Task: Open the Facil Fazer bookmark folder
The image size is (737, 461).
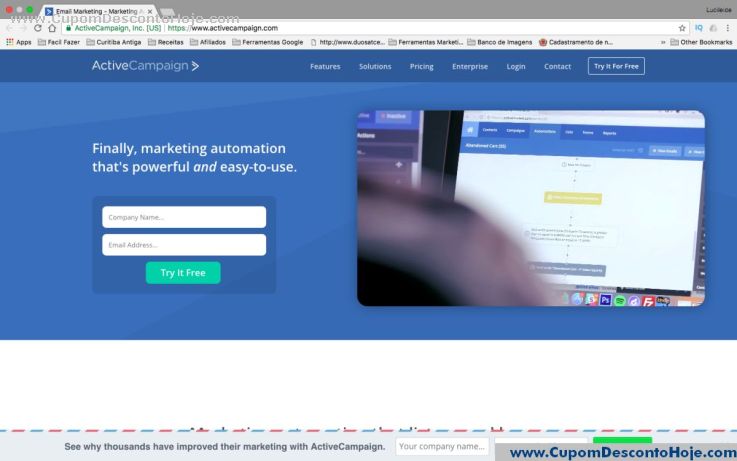Action: 59,42
